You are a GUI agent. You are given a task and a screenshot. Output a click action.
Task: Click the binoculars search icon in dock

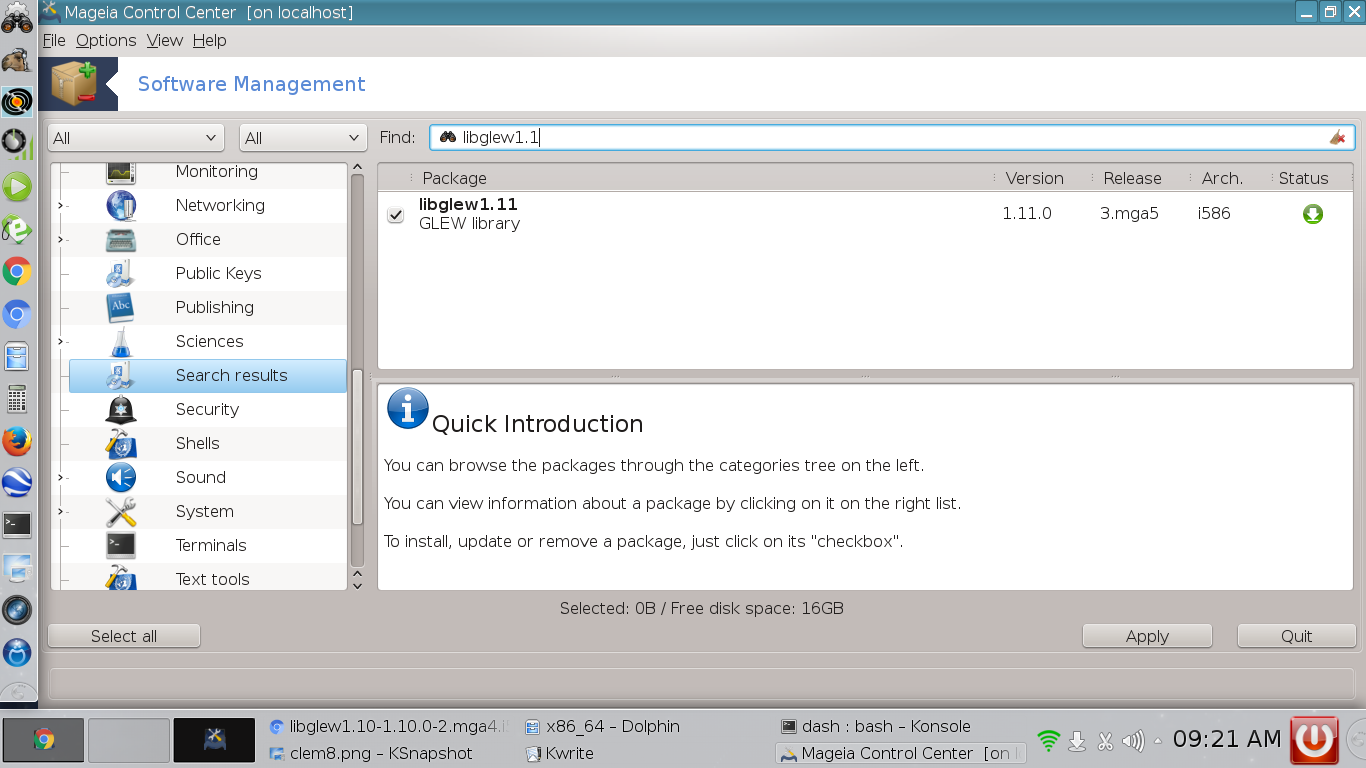pos(17,17)
